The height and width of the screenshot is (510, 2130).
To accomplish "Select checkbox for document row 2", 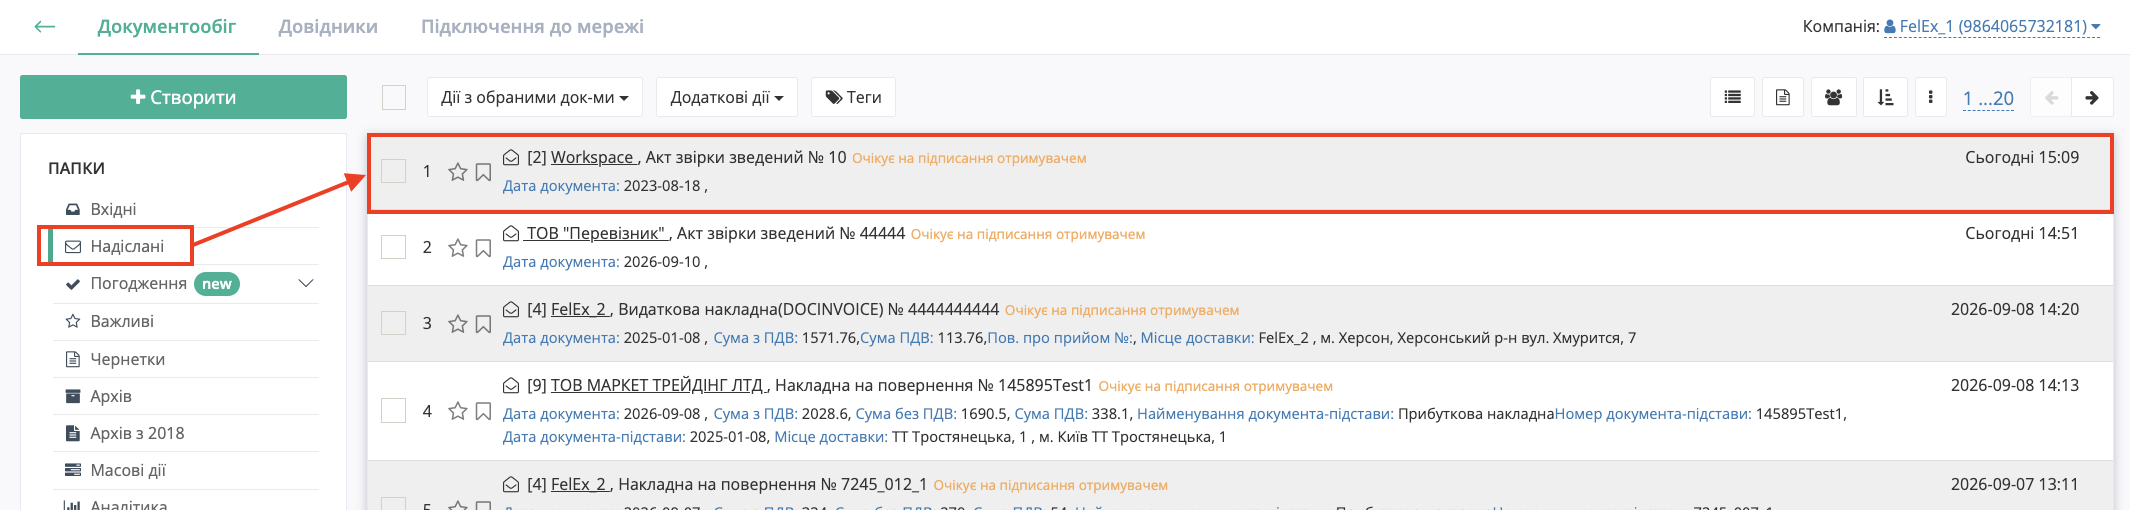I will tap(394, 247).
